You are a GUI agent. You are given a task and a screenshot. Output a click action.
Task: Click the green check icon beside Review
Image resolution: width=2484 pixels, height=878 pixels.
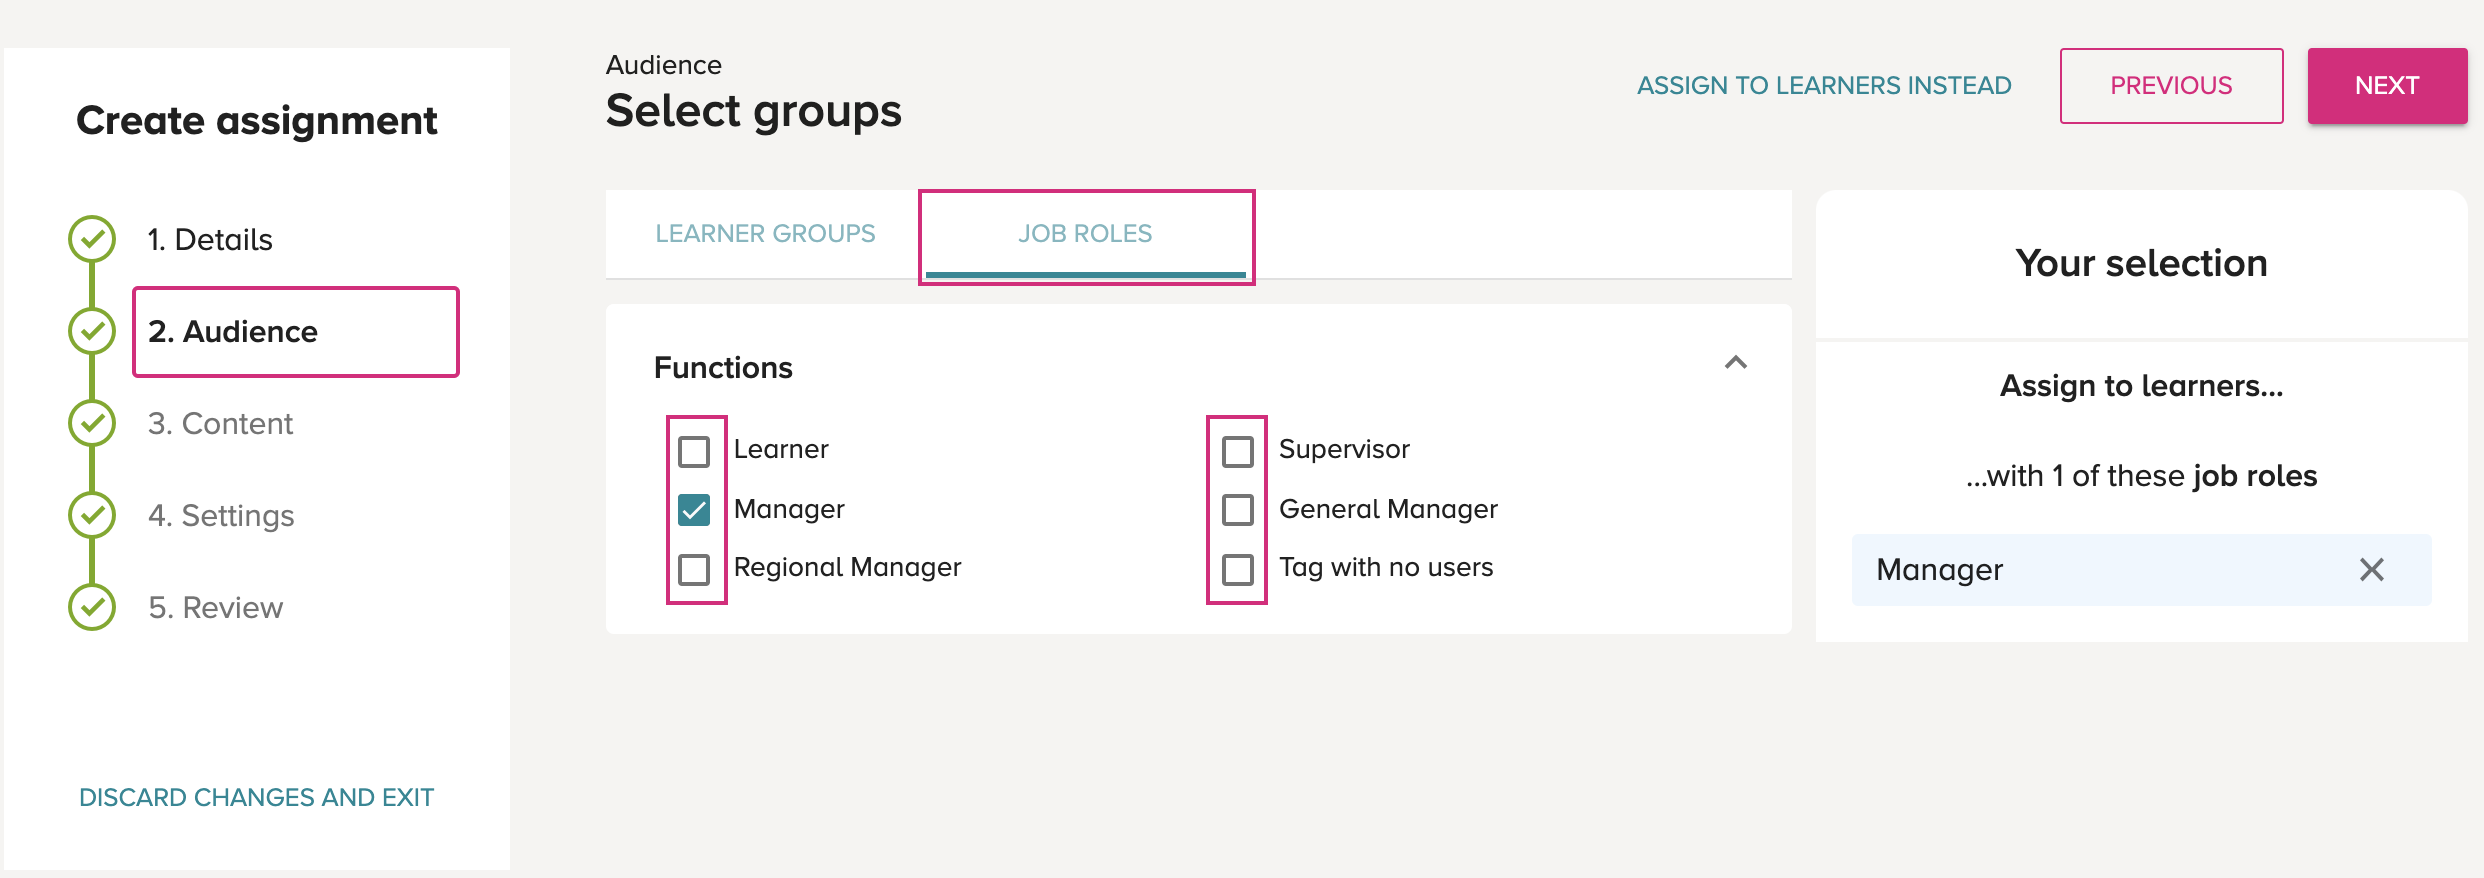pos(92,607)
